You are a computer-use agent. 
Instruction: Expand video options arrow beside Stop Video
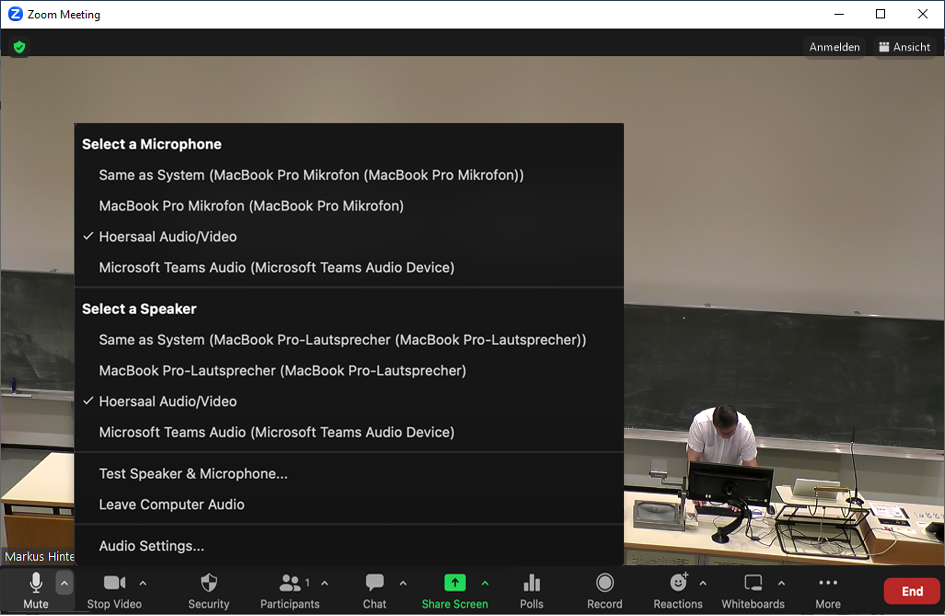click(x=143, y=583)
